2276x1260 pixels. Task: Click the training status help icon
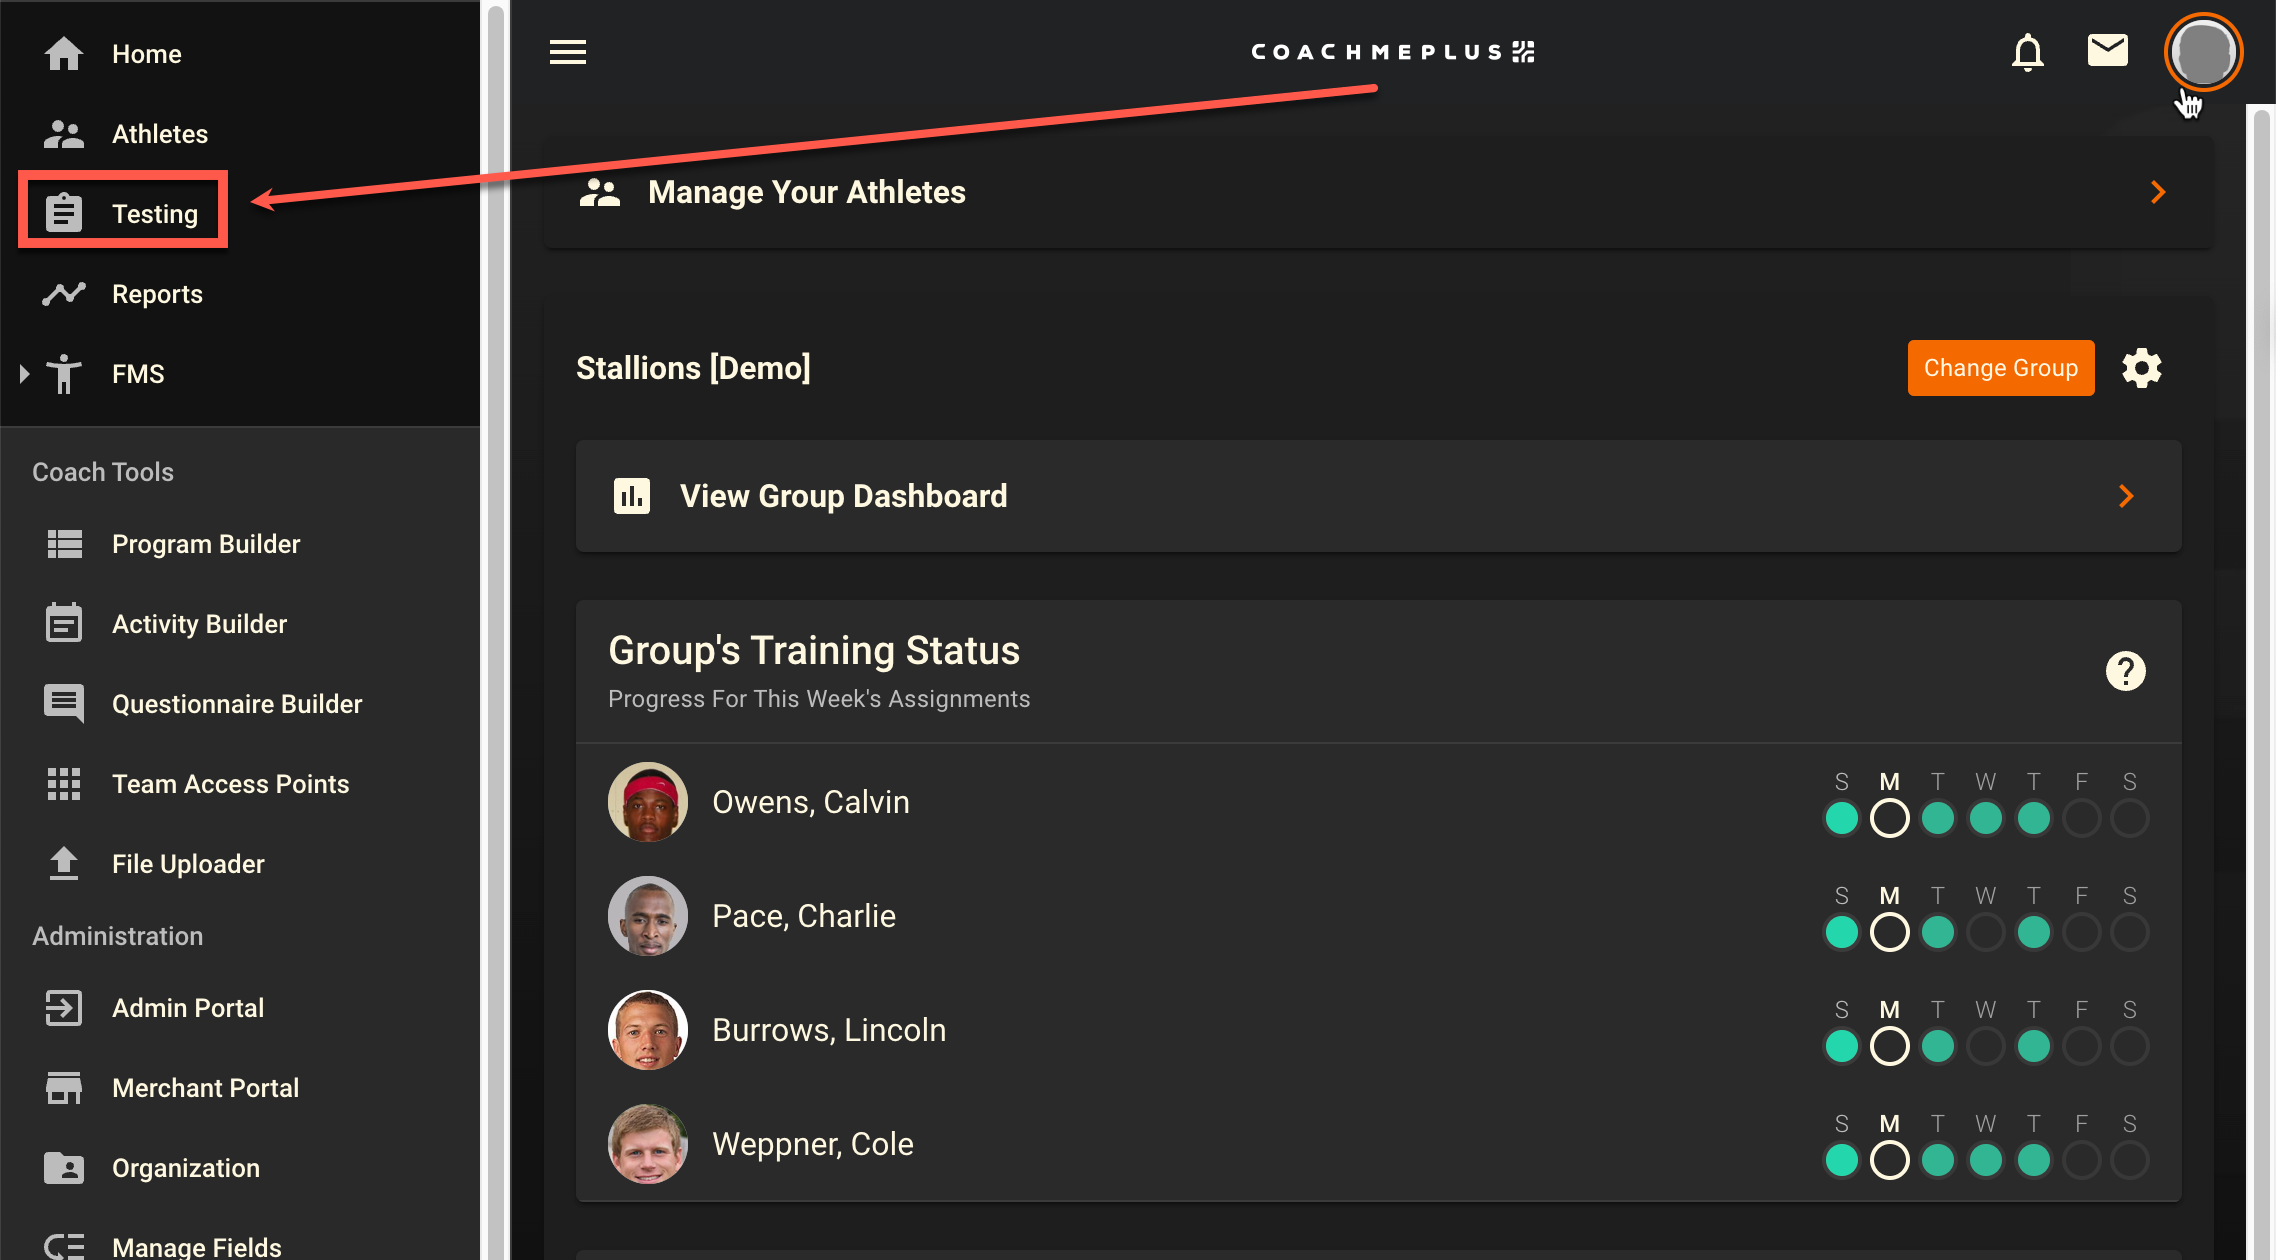click(x=2125, y=671)
